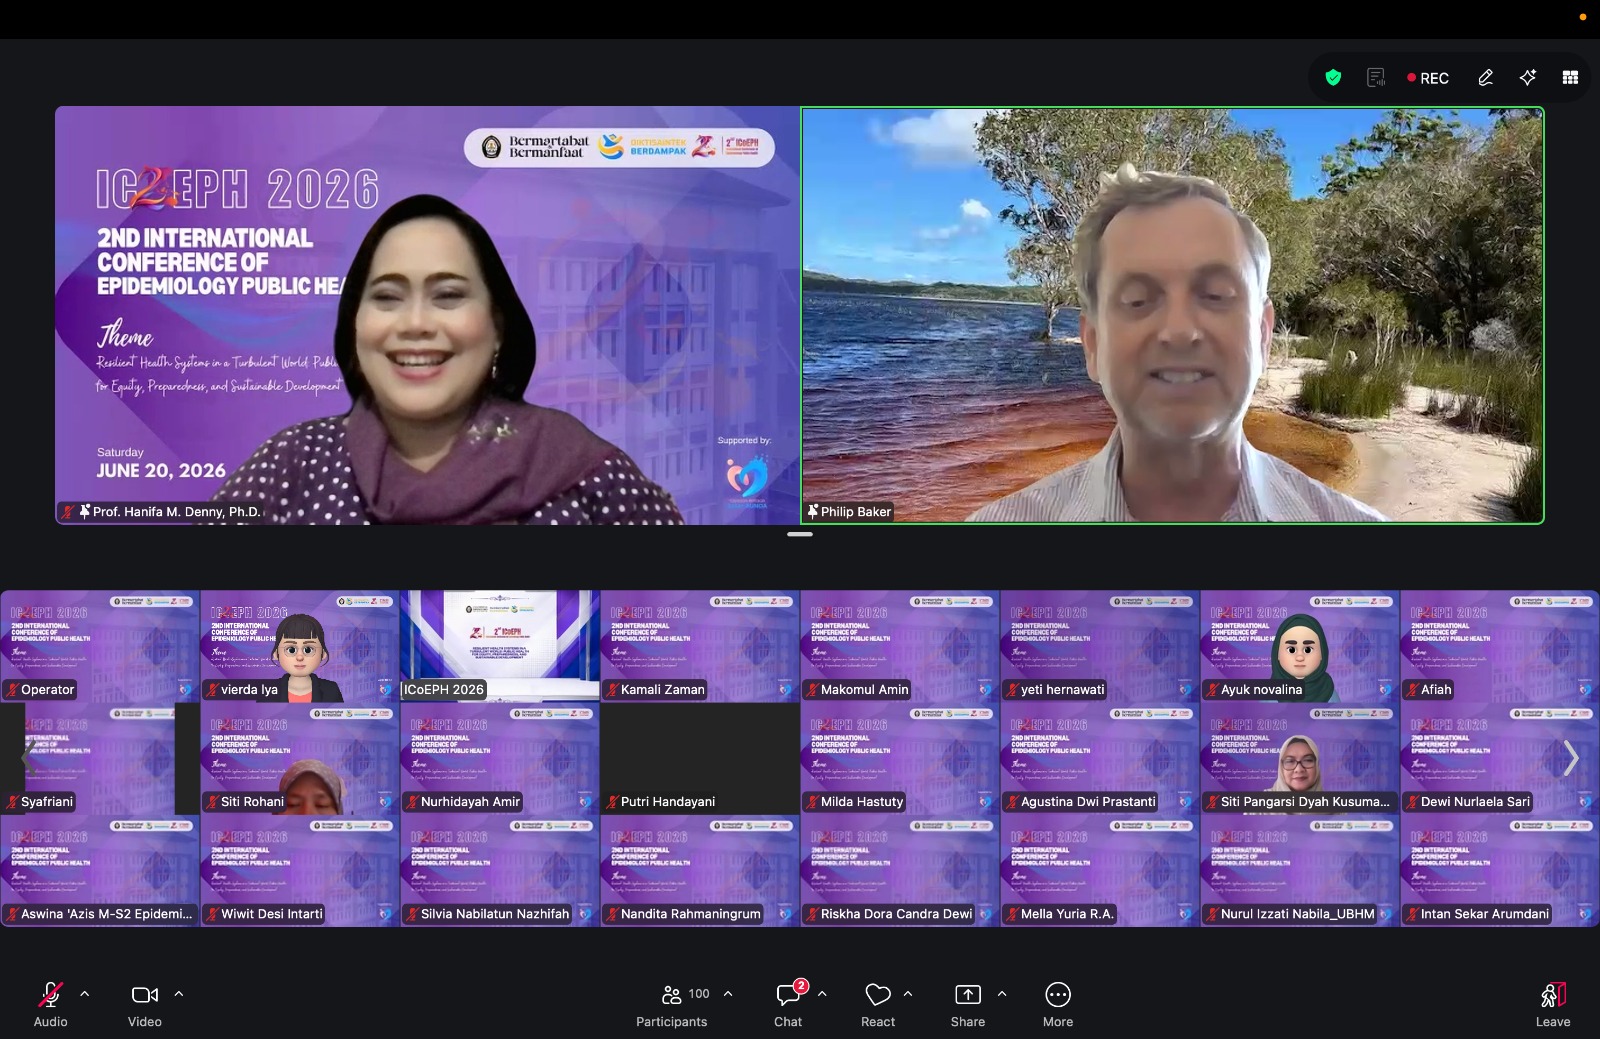
Task: Select the Nurul Izzati Nabila_UBHM tile
Action: pyautogui.click(x=1300, y=870)
